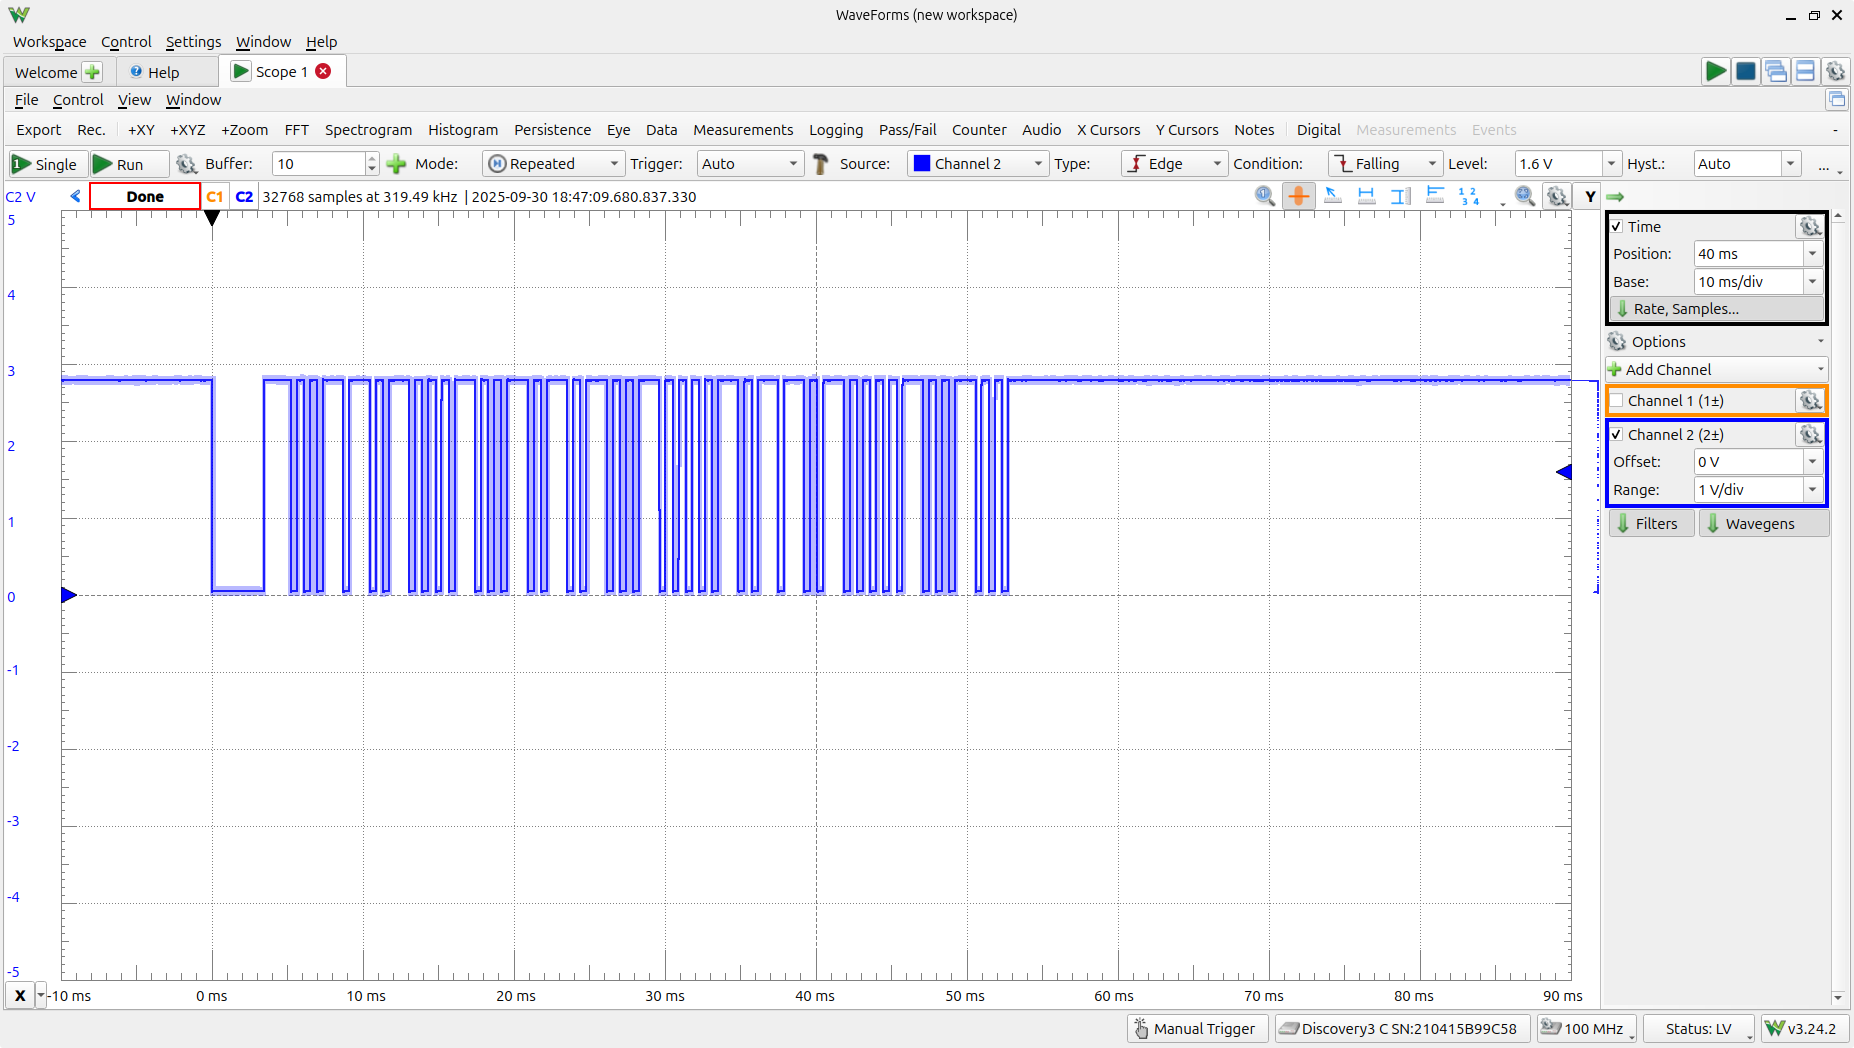Click the 1 2 3 4 quick measure icon
Viewport: 1854px width, 1048px height.
(x=1468, y=196)
